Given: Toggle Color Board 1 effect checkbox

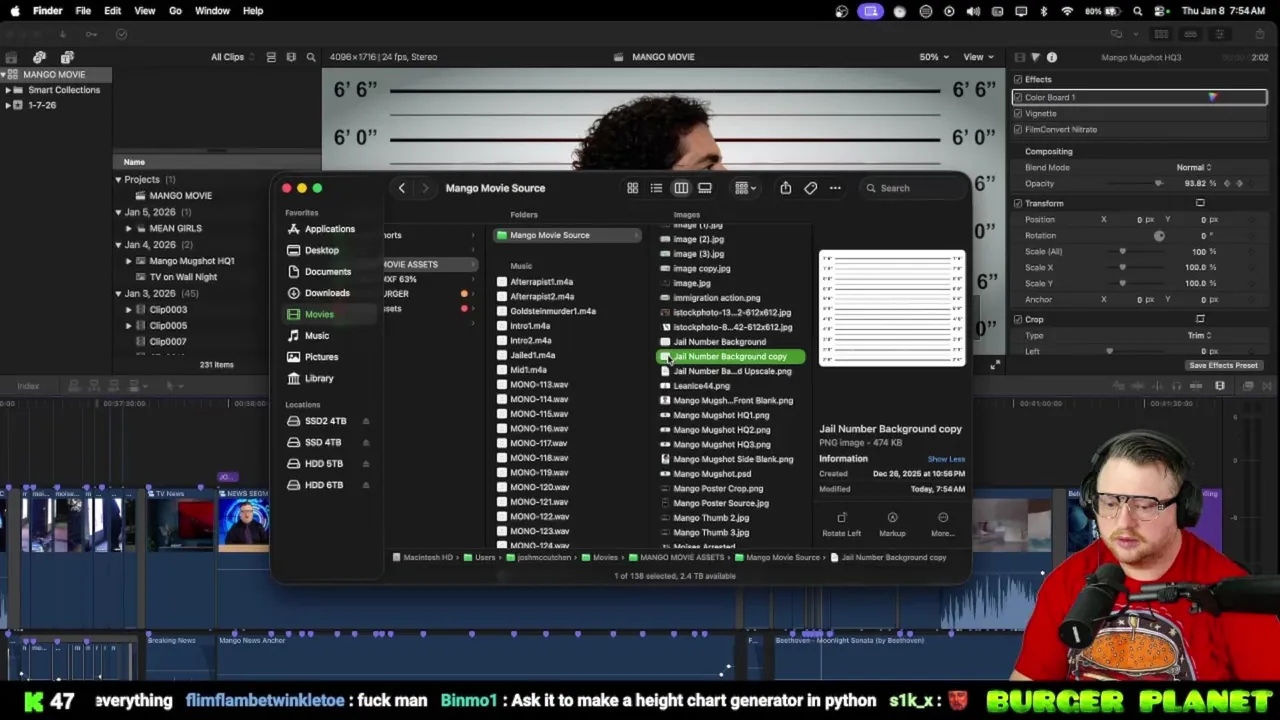Looking at the screenshot, I should [x=1018, y=97].
